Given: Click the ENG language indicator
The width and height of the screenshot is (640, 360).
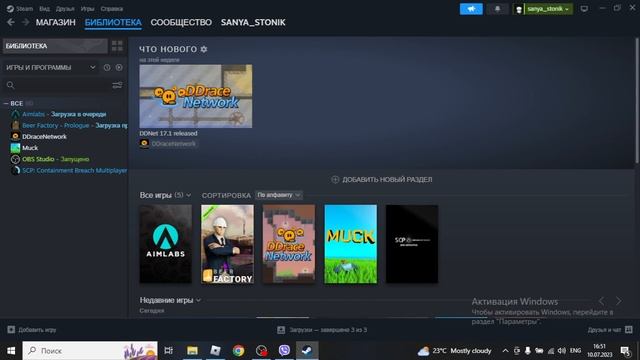Looking at the screenshot, I should coord(575,351).
